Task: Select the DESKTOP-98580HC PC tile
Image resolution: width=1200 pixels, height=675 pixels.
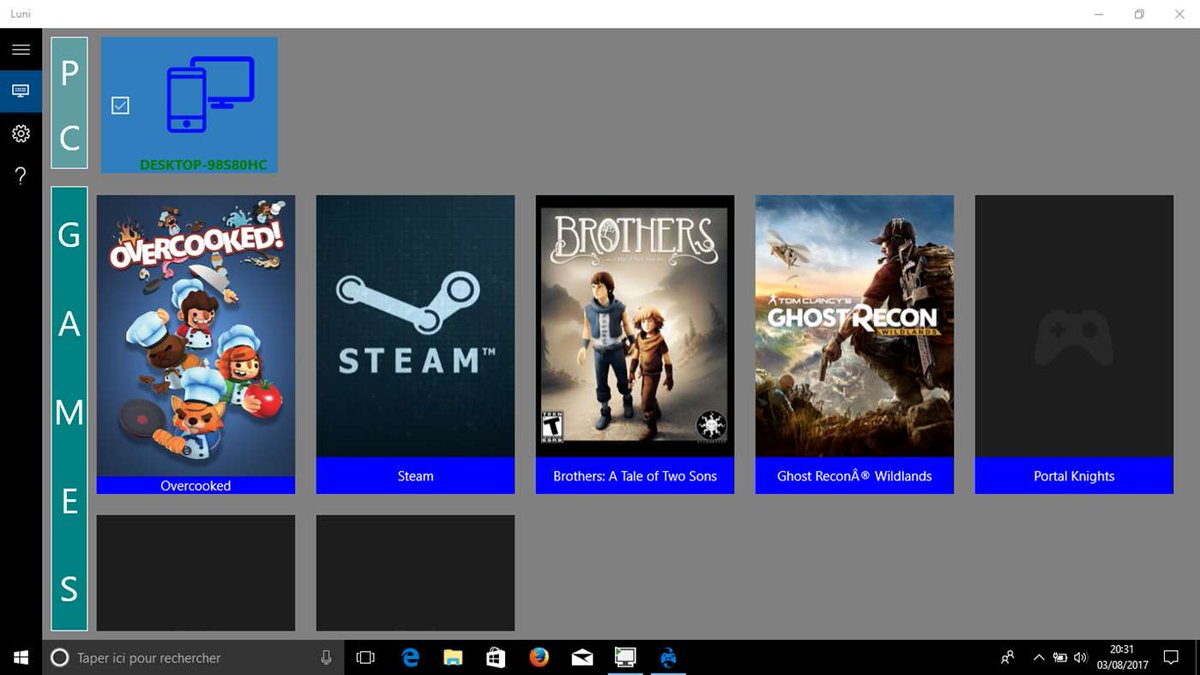Action: coord(189,105)
